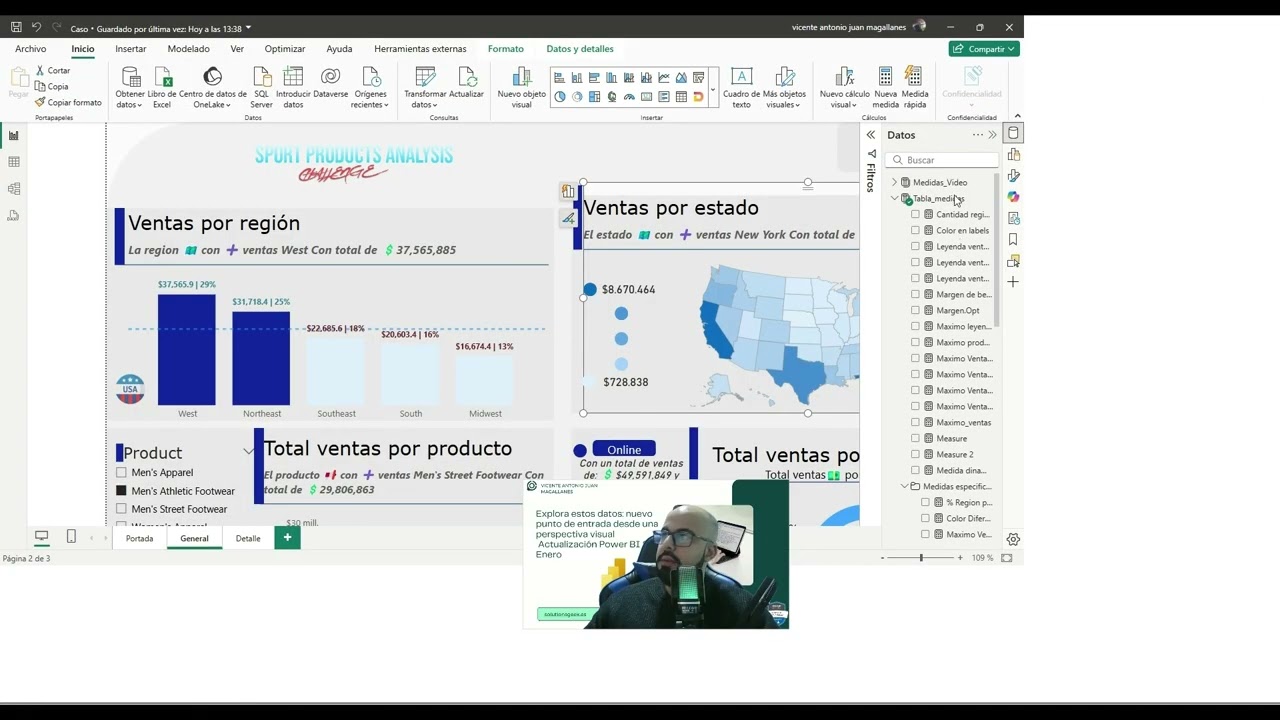Open Transformar datos dropdown
This screenshot has width=1280, height=720.
tap(425, 88)
